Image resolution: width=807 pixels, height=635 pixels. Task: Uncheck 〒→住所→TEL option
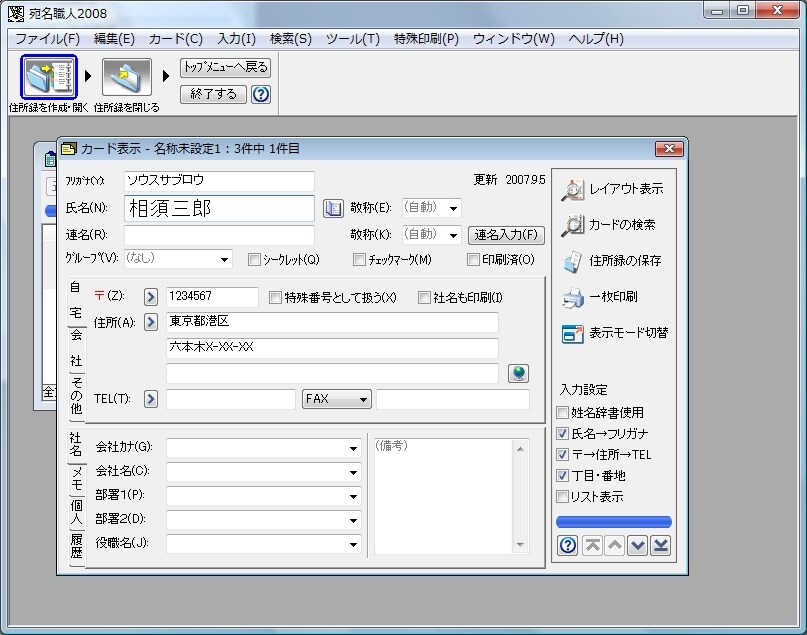[x=563, y=455]
